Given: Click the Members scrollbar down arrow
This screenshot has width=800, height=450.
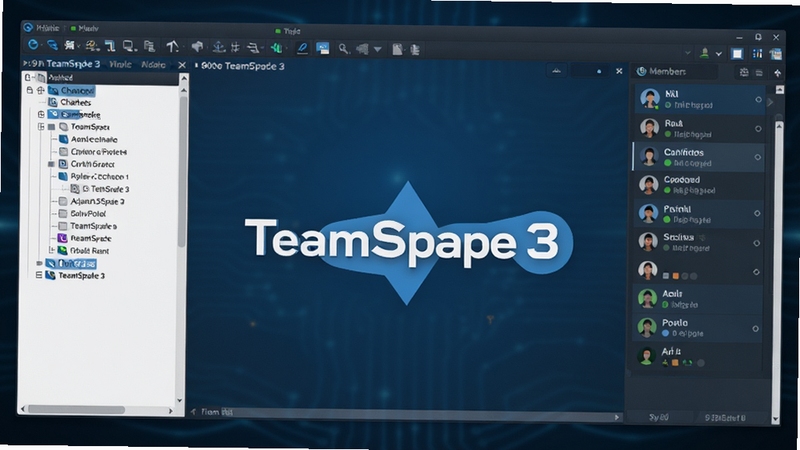Looking at the screenshot, I should pos(776,419).
